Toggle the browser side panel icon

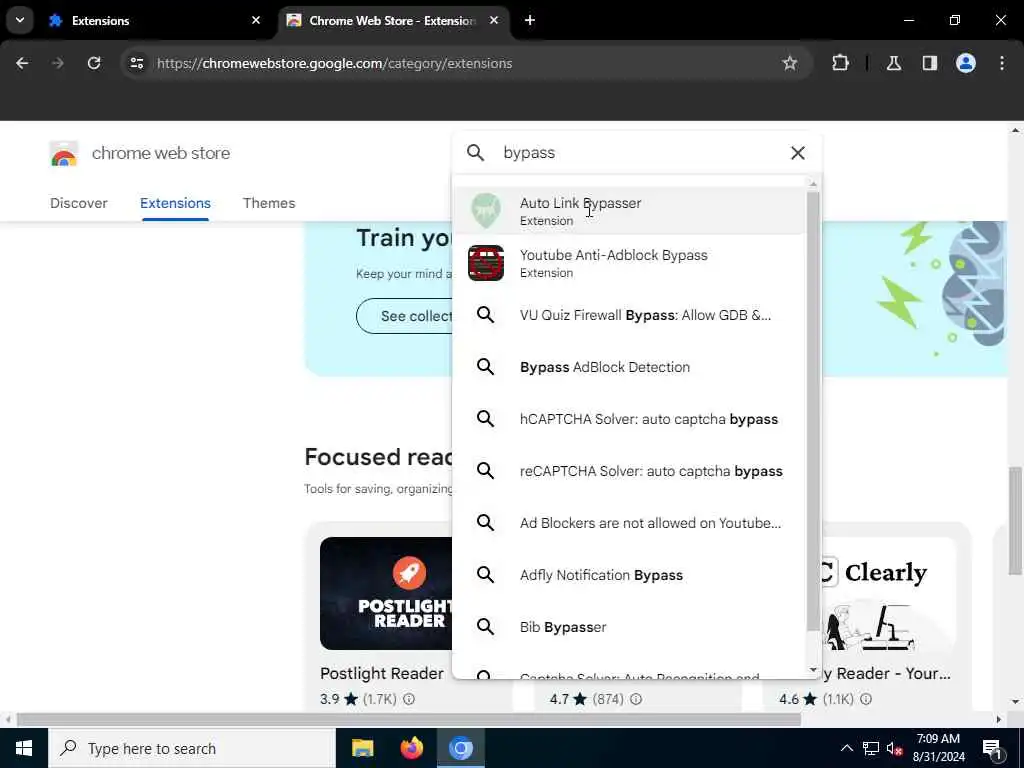(929, 63)
